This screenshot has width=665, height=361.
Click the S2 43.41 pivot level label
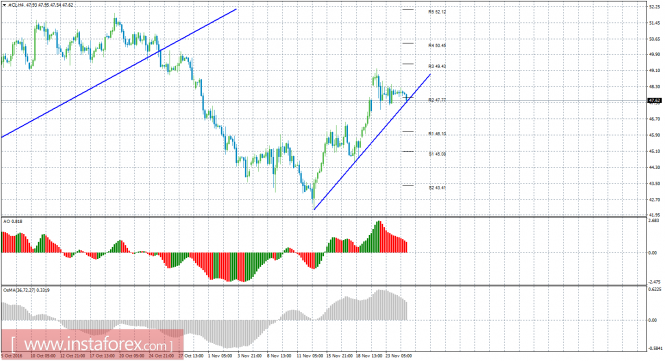point(438,188)
